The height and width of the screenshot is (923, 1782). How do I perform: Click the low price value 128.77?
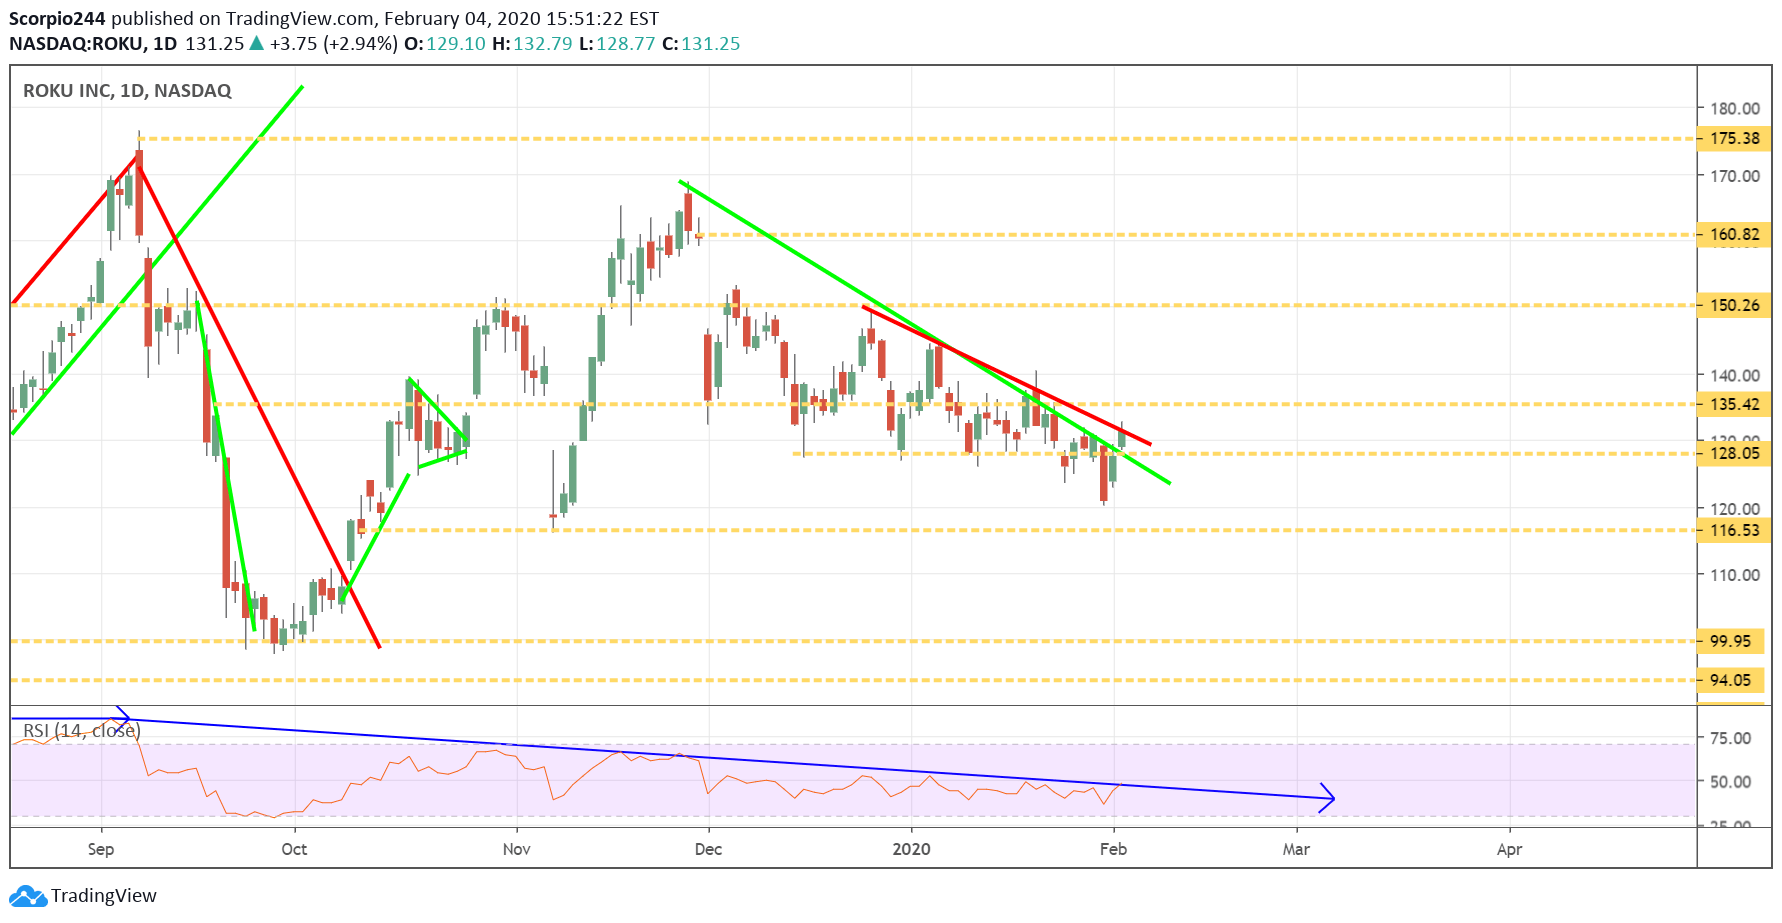626,44
